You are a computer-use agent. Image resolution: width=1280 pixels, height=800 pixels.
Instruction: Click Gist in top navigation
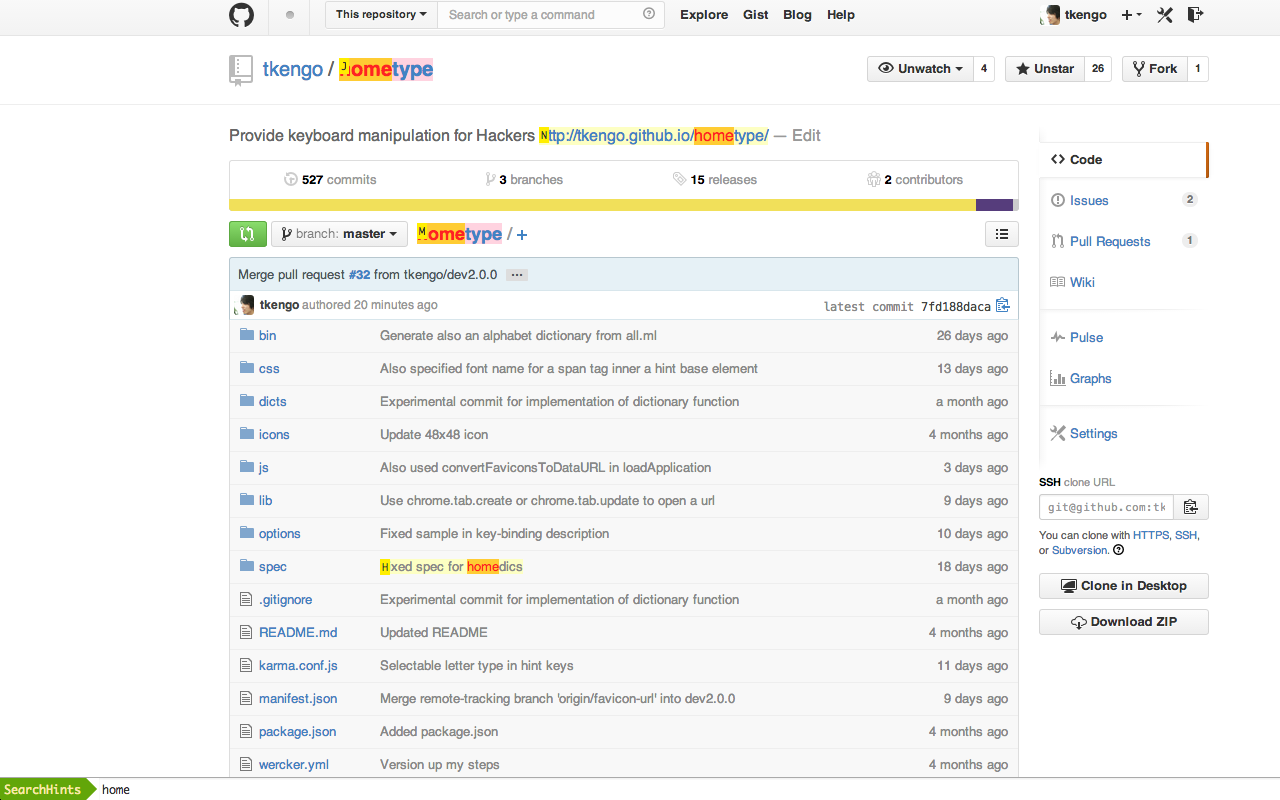(x=756, y=15)
